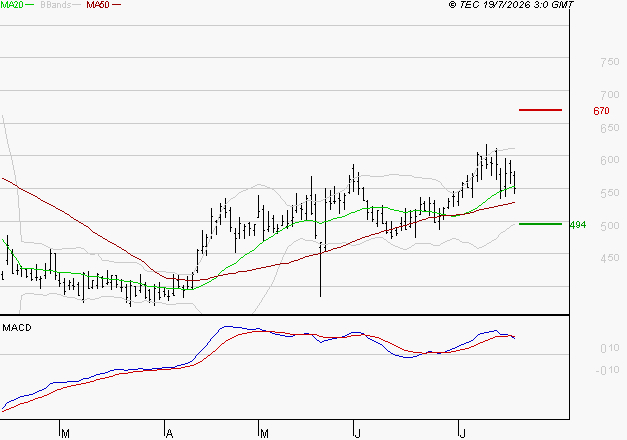The width and height of the screenshot is (627, 440).
Task: Click the 450 price axis label
Action: point(609,258)
